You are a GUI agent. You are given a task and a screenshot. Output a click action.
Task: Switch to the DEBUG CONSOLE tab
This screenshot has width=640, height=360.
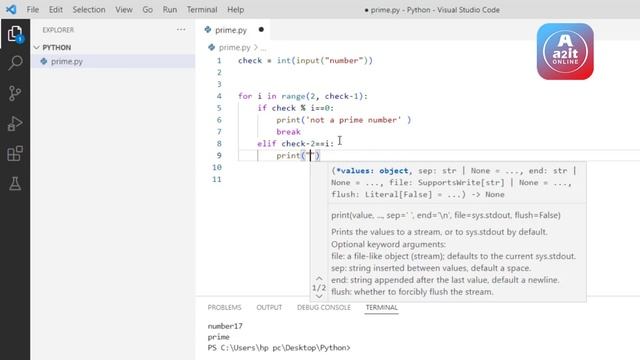click(324, 307)
